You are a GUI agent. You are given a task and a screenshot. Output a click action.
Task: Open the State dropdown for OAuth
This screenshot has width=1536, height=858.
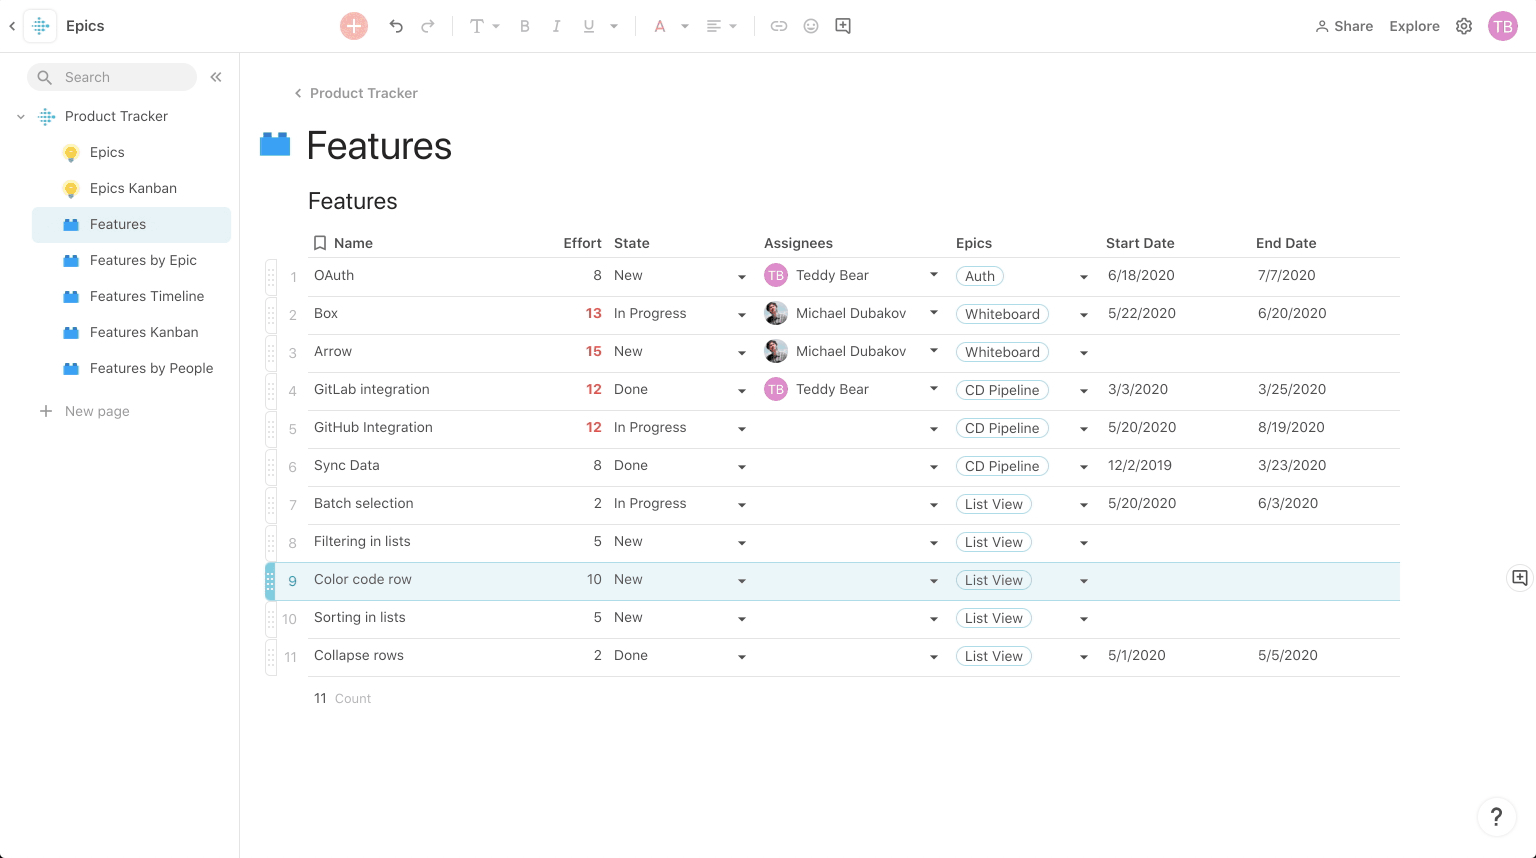(741, 276)
